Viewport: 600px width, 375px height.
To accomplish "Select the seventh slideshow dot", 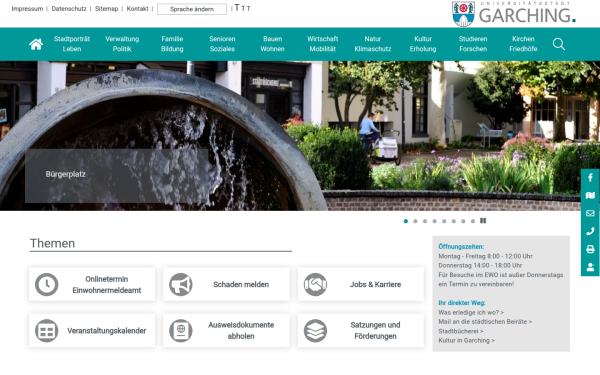I will [463, 221].
